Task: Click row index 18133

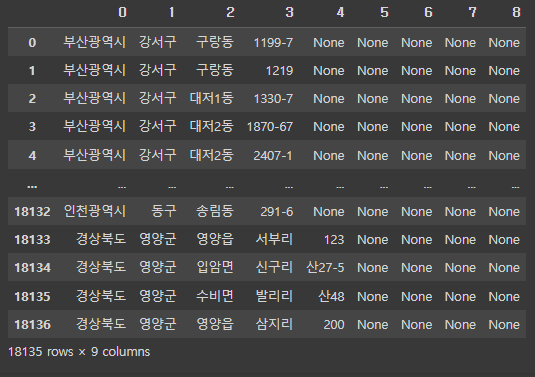Action: coord(32,240)
